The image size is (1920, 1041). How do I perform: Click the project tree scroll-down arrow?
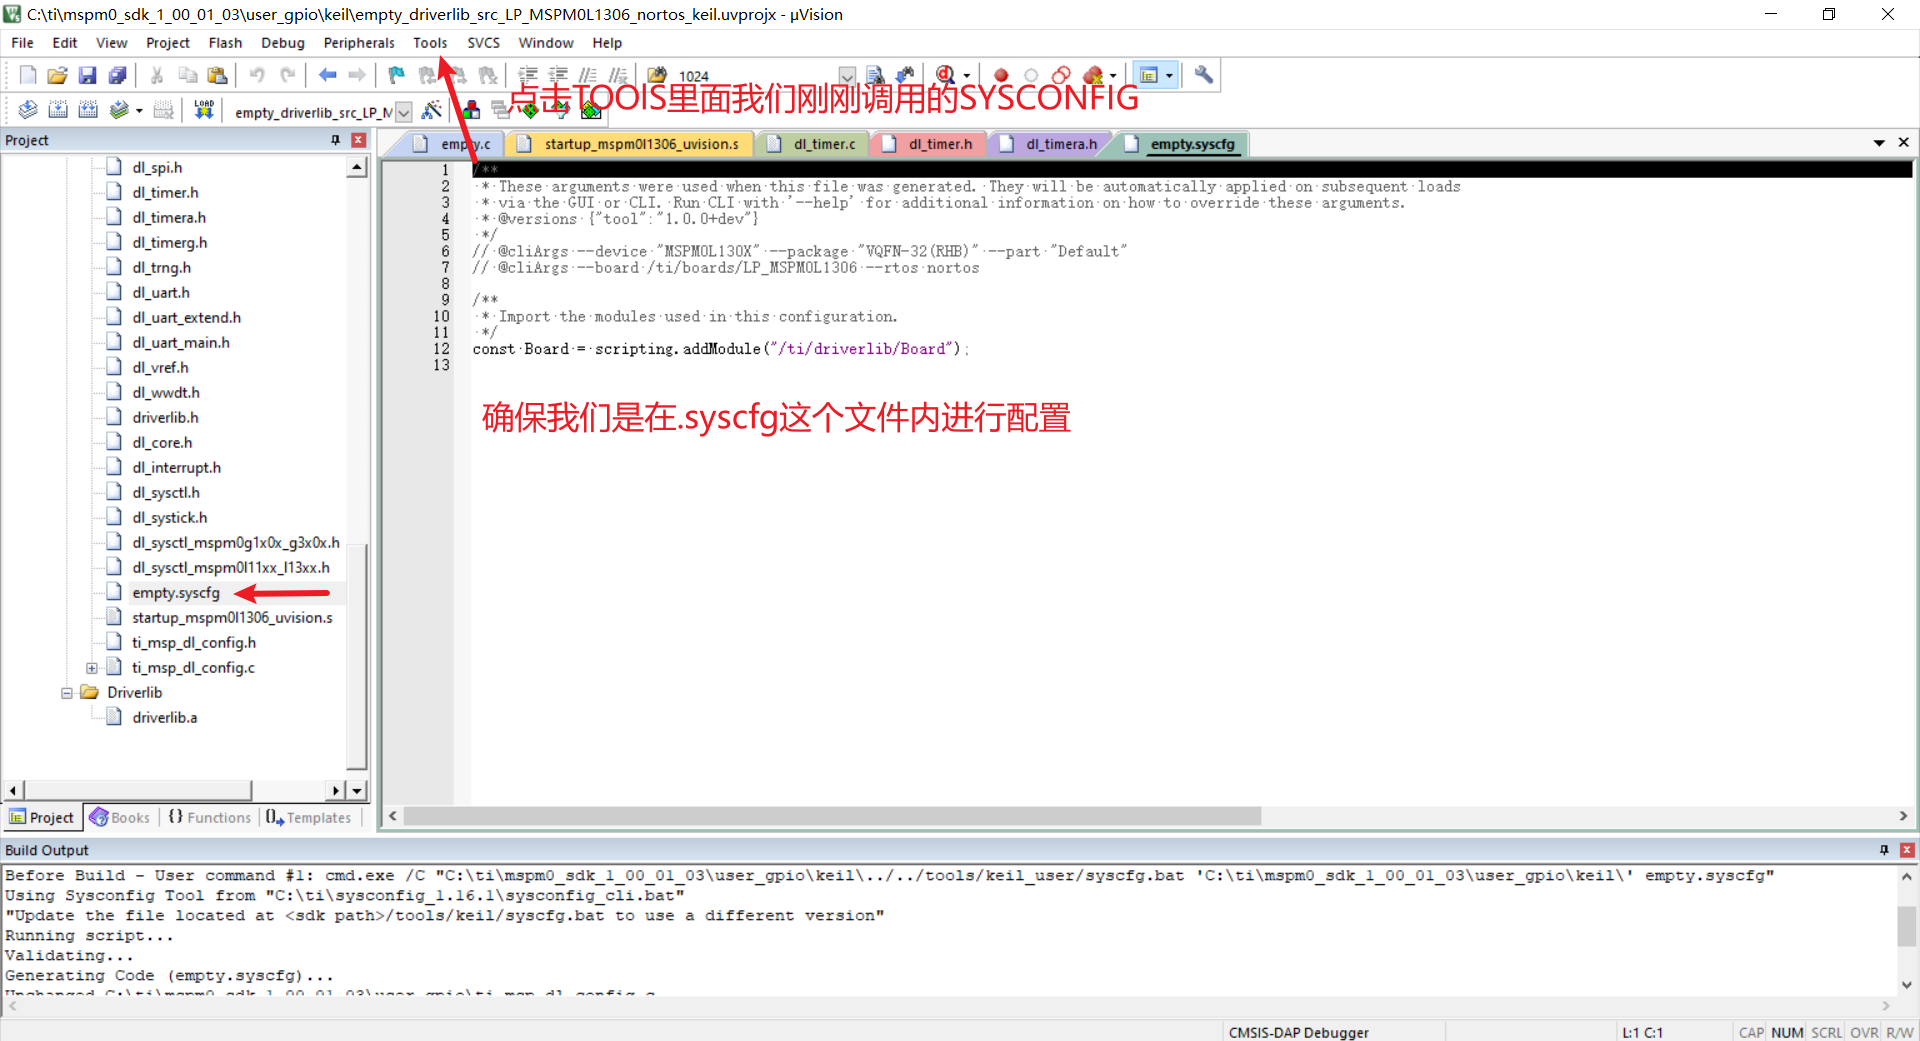click(x=357, y=790)
